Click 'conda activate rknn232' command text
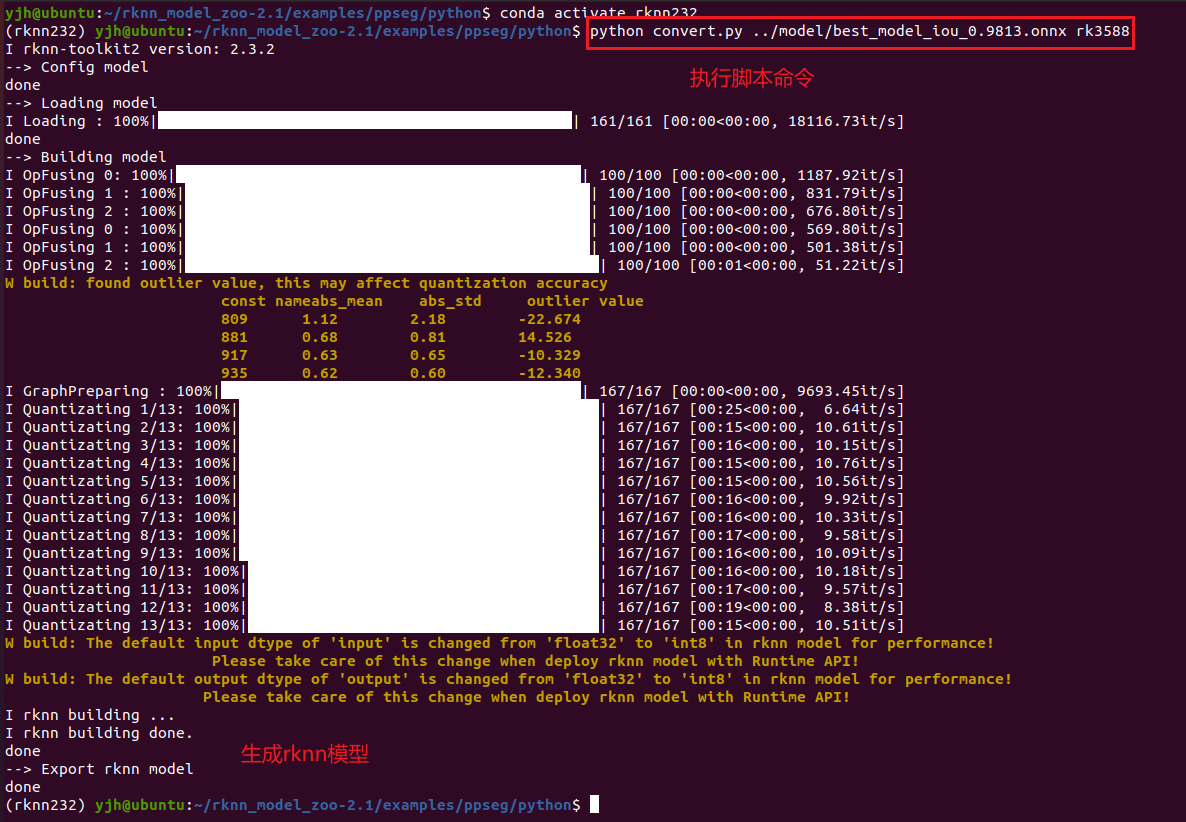 tap(598, 13)
